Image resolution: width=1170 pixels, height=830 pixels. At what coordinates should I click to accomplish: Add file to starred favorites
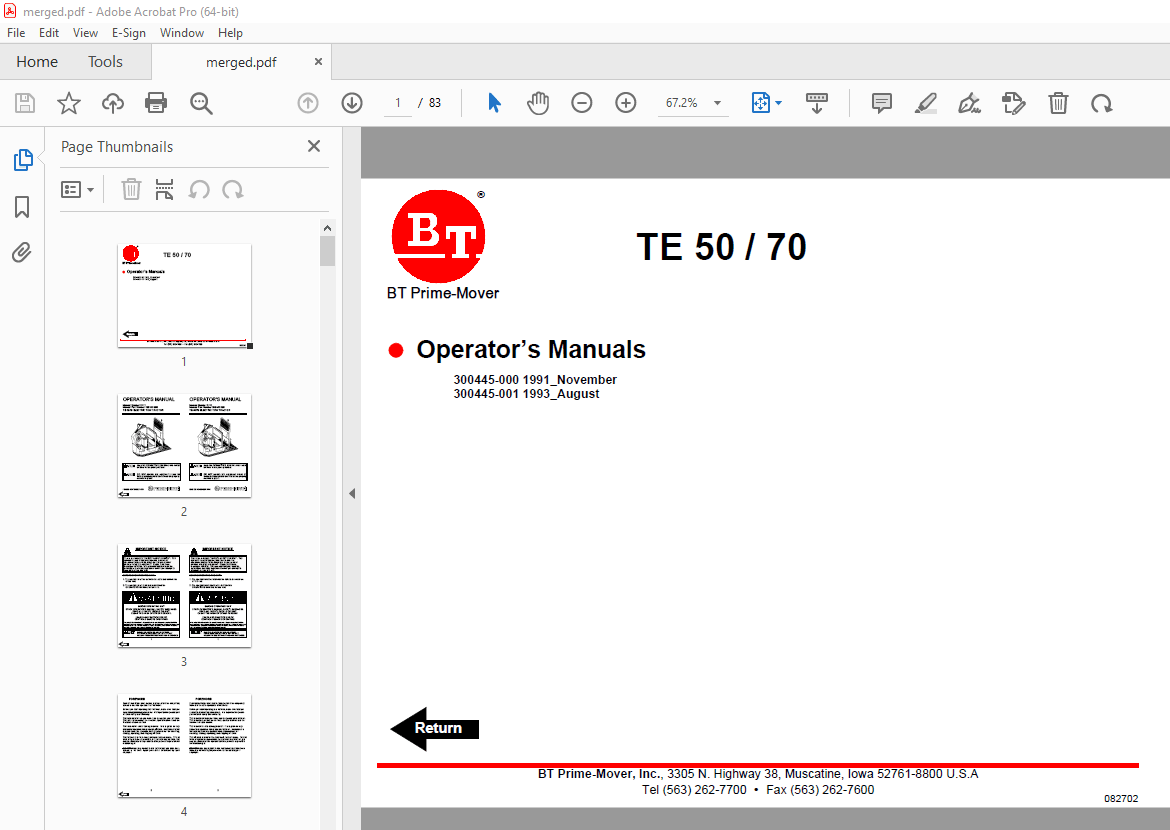[69, 103]
